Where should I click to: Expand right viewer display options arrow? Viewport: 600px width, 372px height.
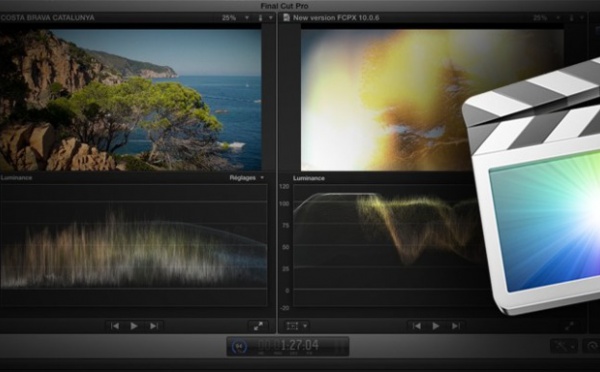[582, 18]
